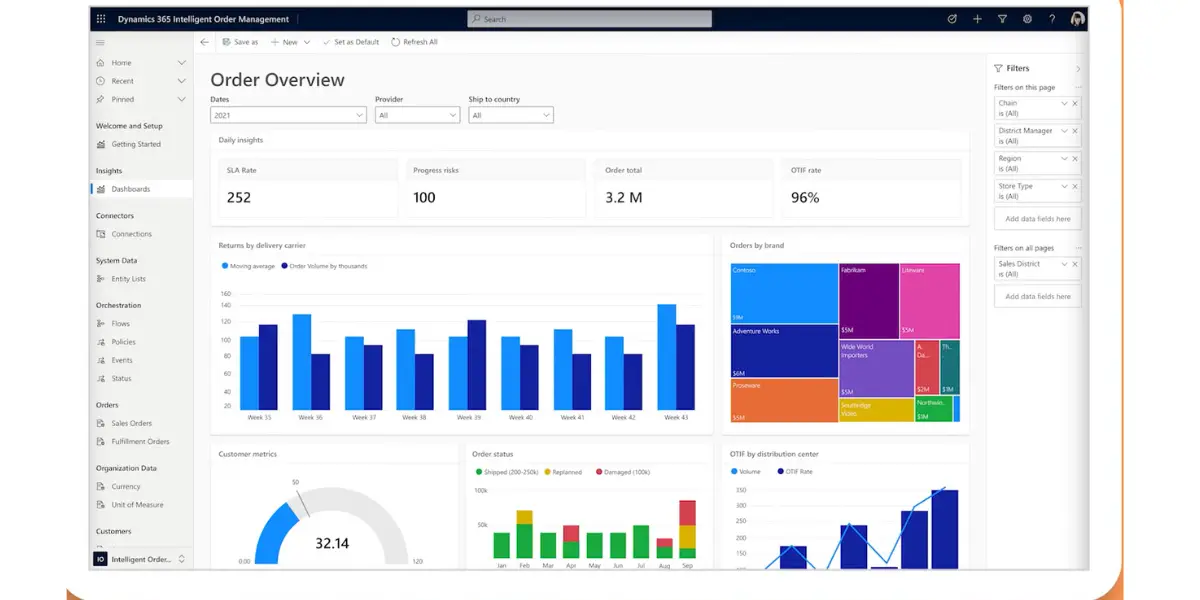Expand the Recent chevron in sidebar
This screenshot has width=1200, height=600.
click(x=182, y=81)
